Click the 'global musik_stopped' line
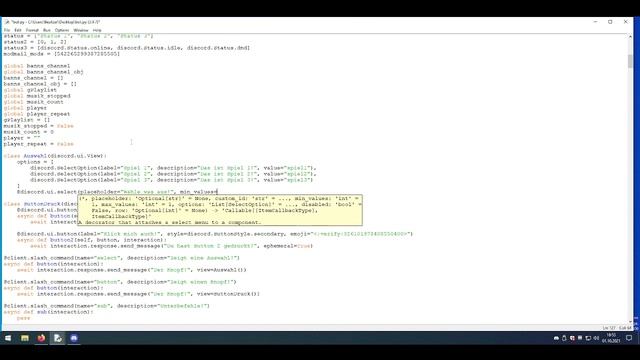 [37, 96]
